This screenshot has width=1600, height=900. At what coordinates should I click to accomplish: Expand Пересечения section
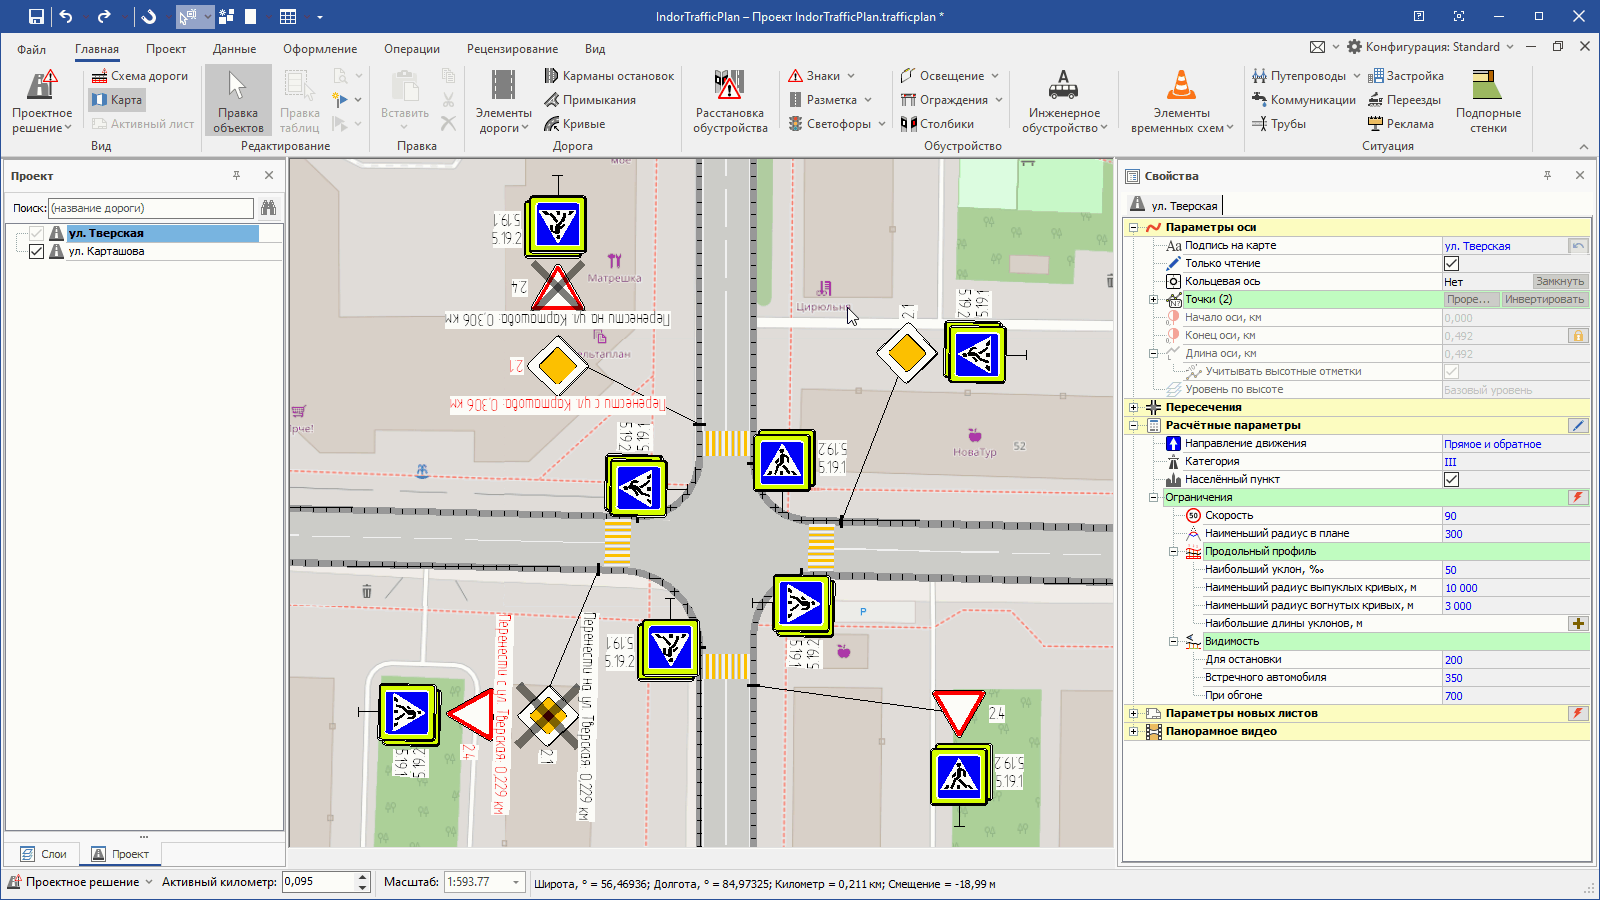pos(1133,407)
